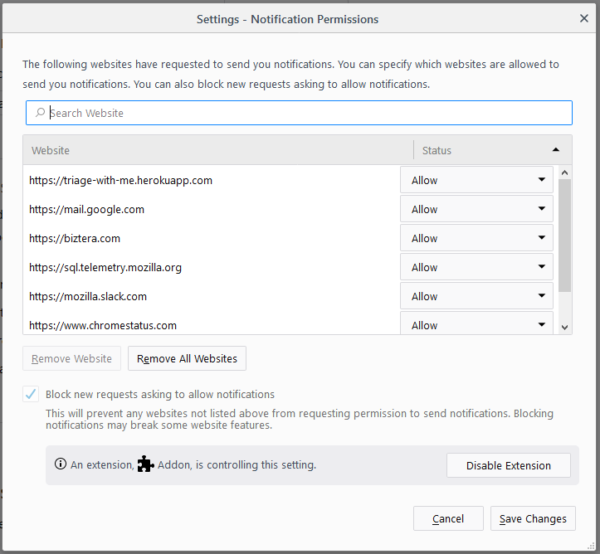Expand status dropdown for mozilla.slack.com
The width and height of the screenshot is (600, 554).
click(x=476, y=296)
